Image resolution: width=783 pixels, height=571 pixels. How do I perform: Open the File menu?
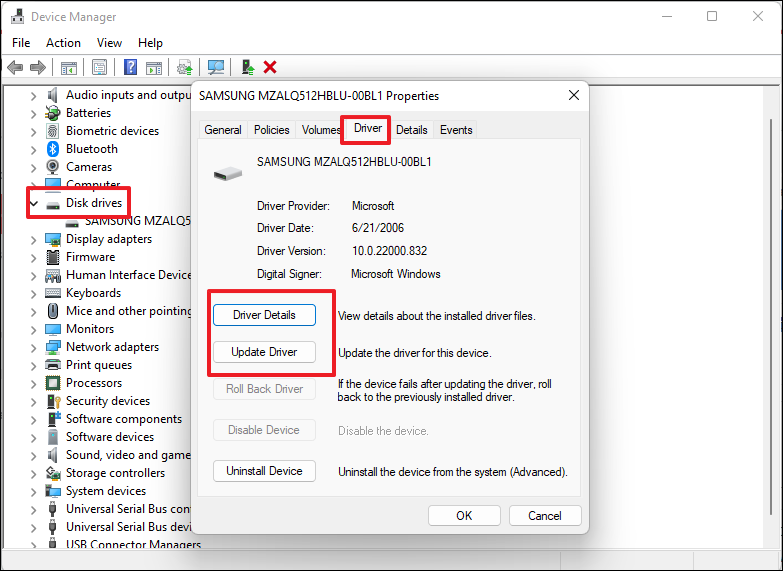(x=21, y=43)
